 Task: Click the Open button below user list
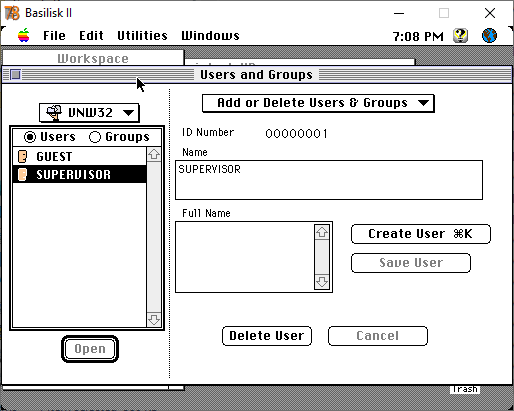click(x=90, y=349)
